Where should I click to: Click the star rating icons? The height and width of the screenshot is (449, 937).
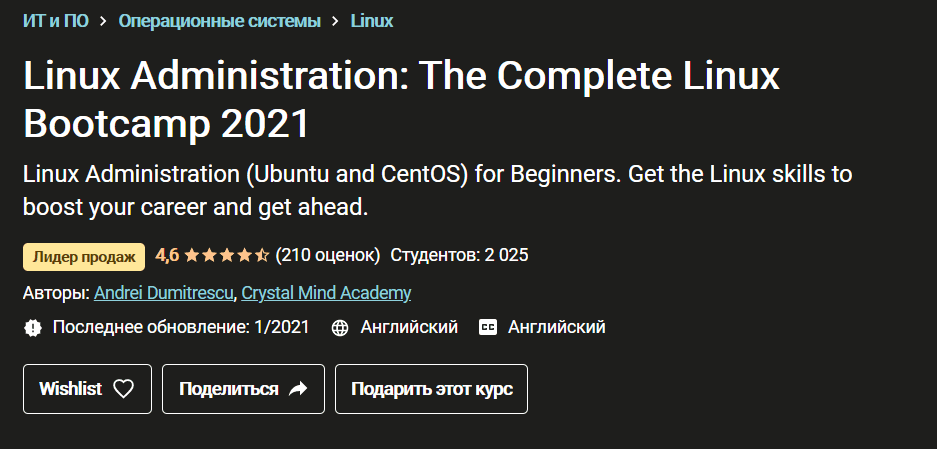(227, 255)
